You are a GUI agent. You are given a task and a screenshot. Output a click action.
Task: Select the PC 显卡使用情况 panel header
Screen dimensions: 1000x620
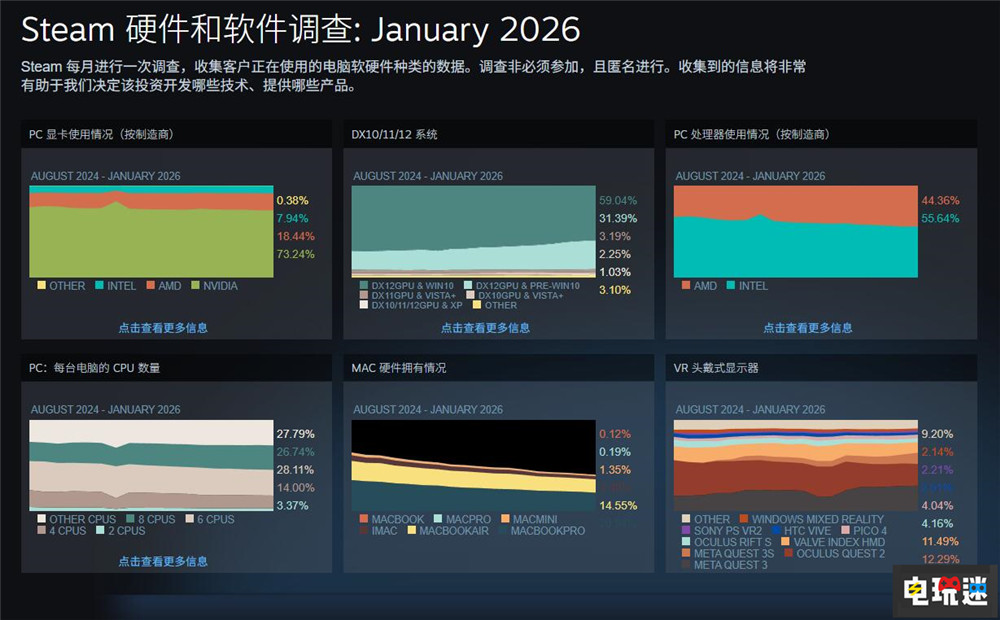coord(177,134)
